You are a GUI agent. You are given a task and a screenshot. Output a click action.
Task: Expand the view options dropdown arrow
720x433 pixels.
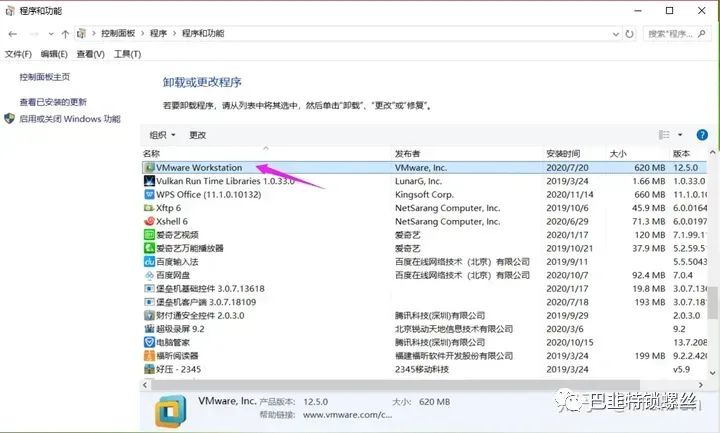[x=680, y=135]
